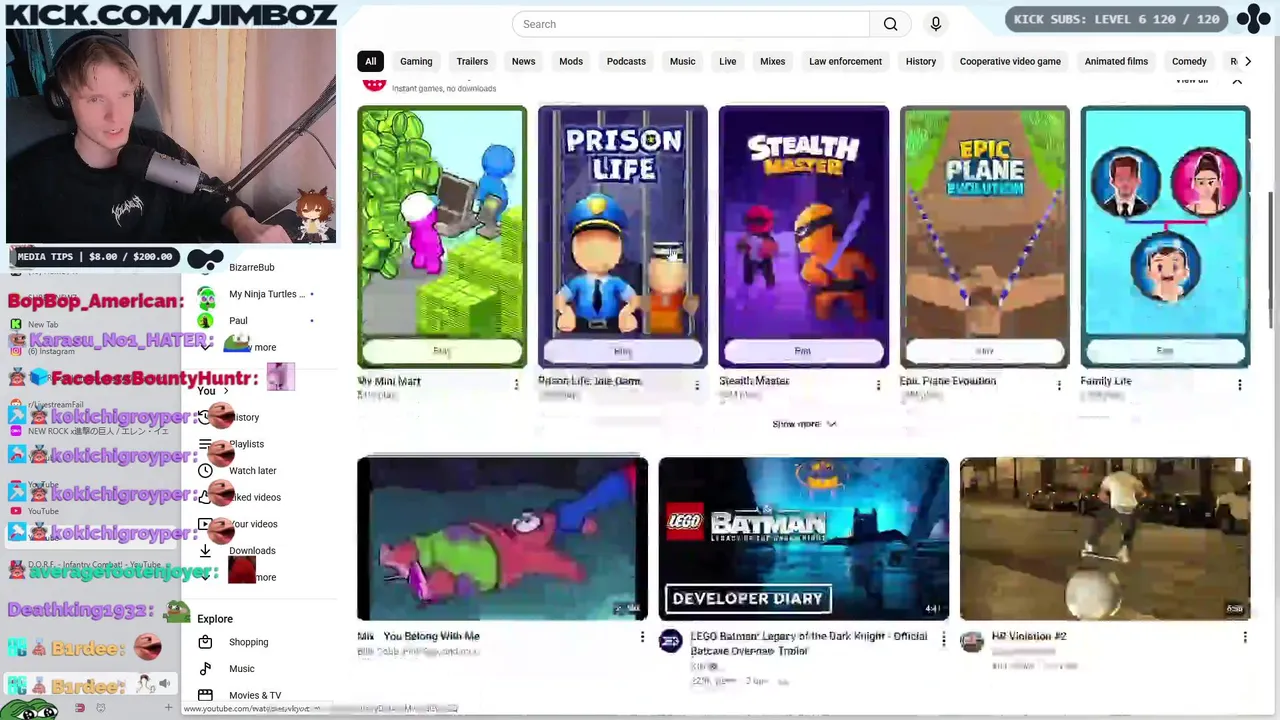The image size is (1280, 720).
Task: Open options menu for HR Violation #2
Action: (x=1245, y=637)
